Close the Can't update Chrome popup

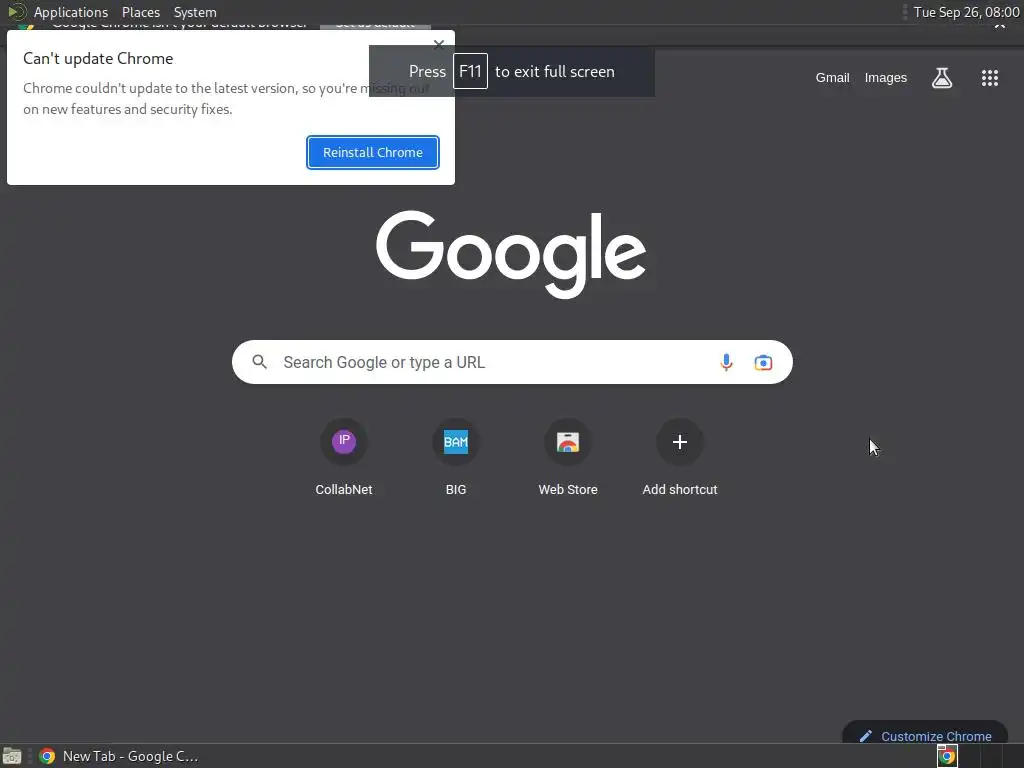[x=439, y=44]
